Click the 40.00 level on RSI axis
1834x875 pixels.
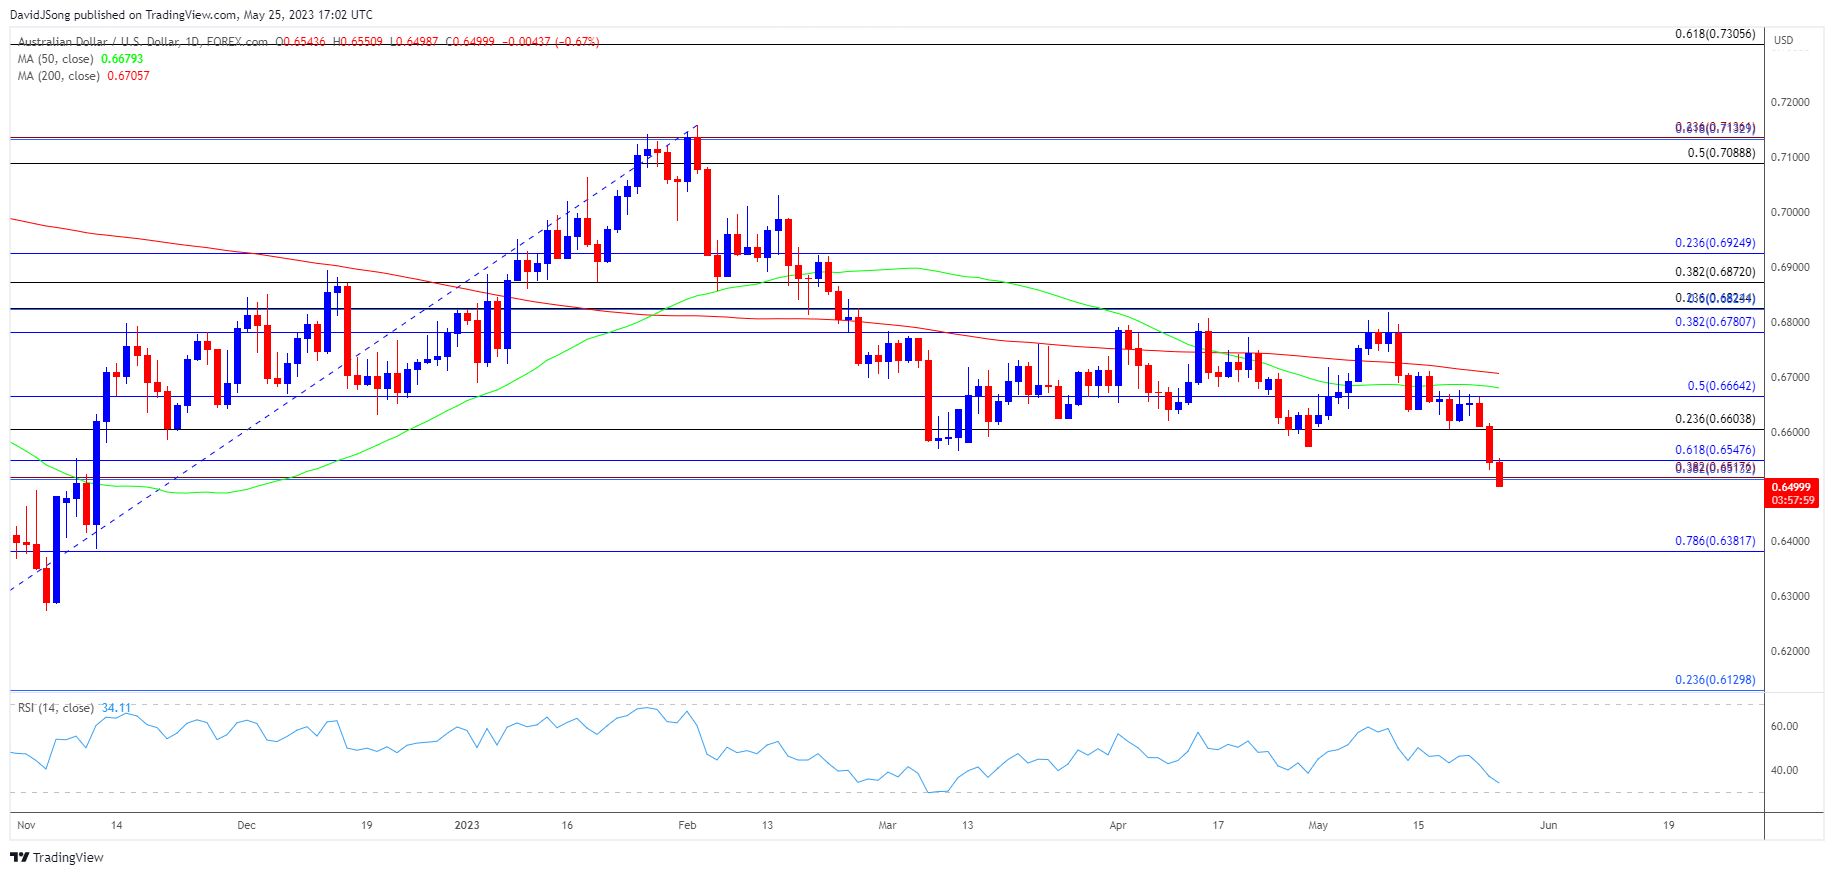pyautogui.click(x=1784, y=770)
